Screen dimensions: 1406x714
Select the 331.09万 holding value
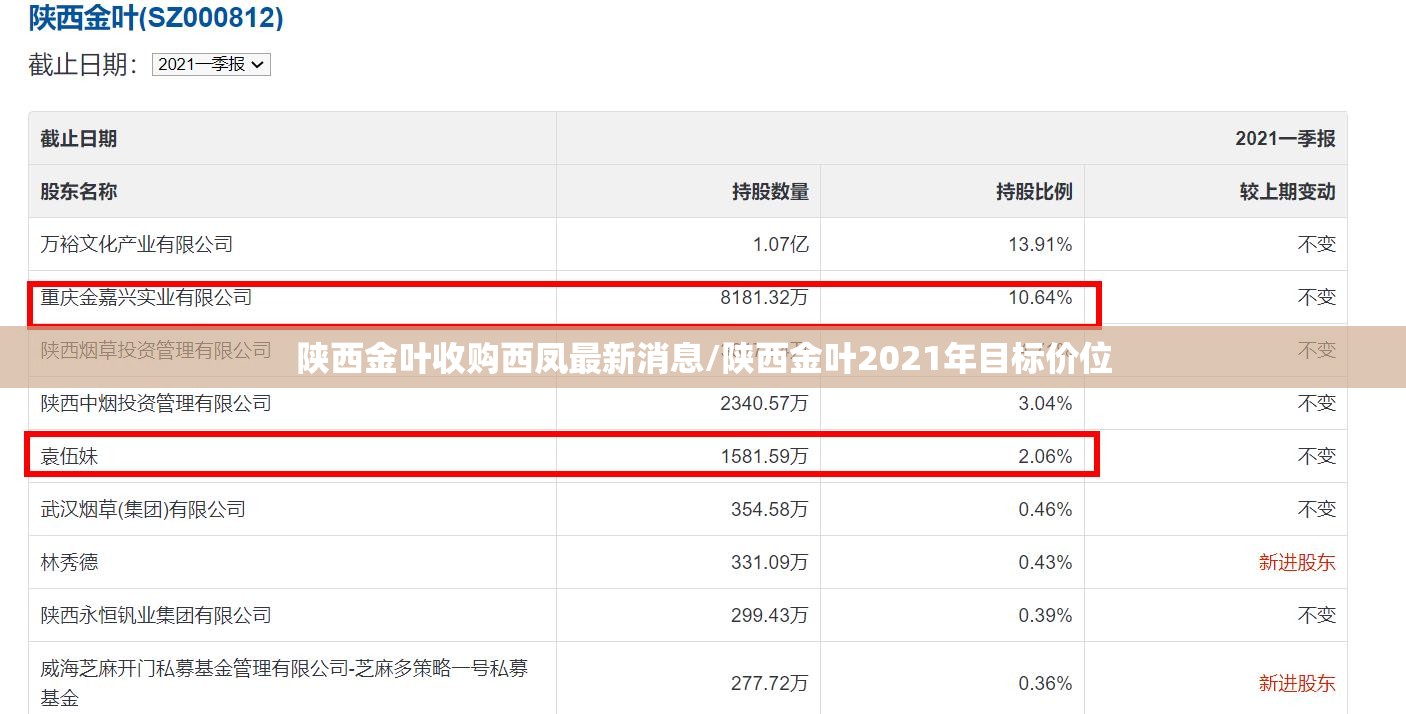pyautogui.click(x=770, y=562)
